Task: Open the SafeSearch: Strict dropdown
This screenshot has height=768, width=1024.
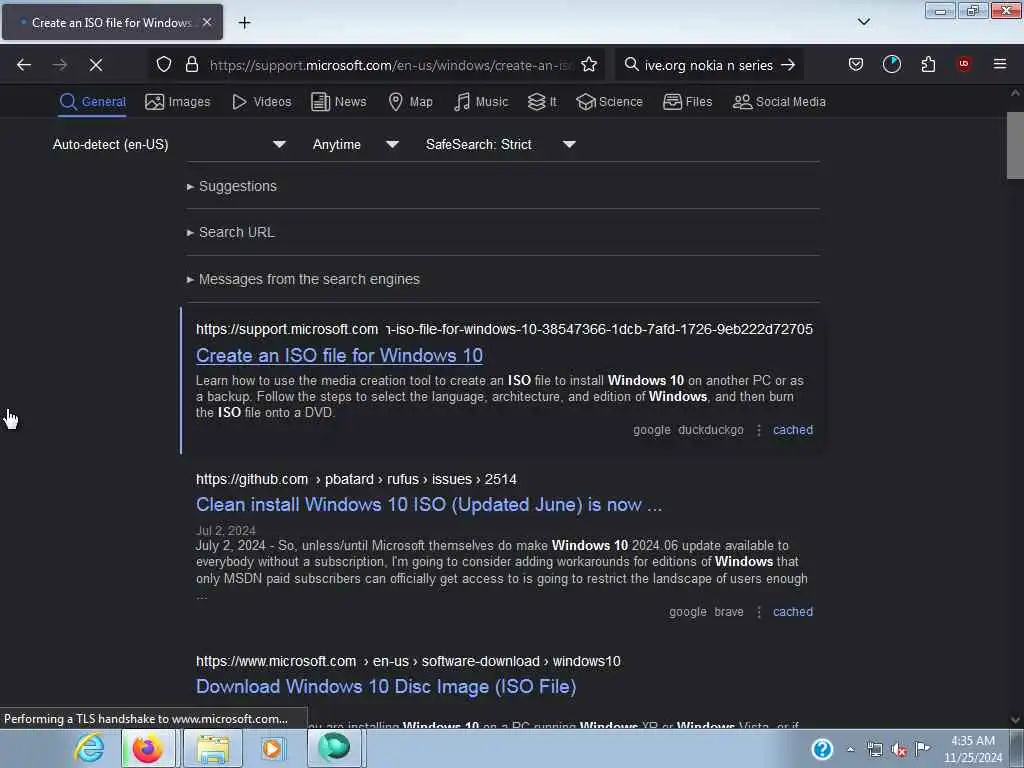Action: click(x=500, y=144)
